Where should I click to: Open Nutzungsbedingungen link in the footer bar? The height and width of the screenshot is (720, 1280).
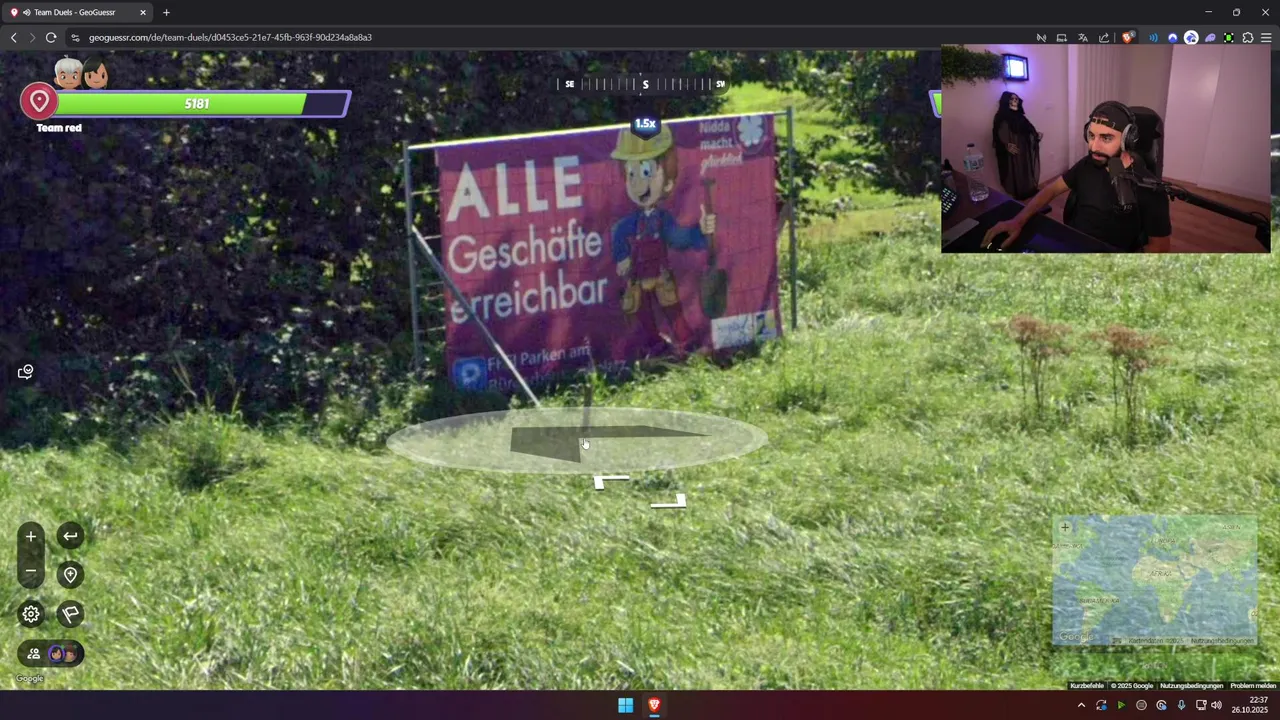(1191, 686)
